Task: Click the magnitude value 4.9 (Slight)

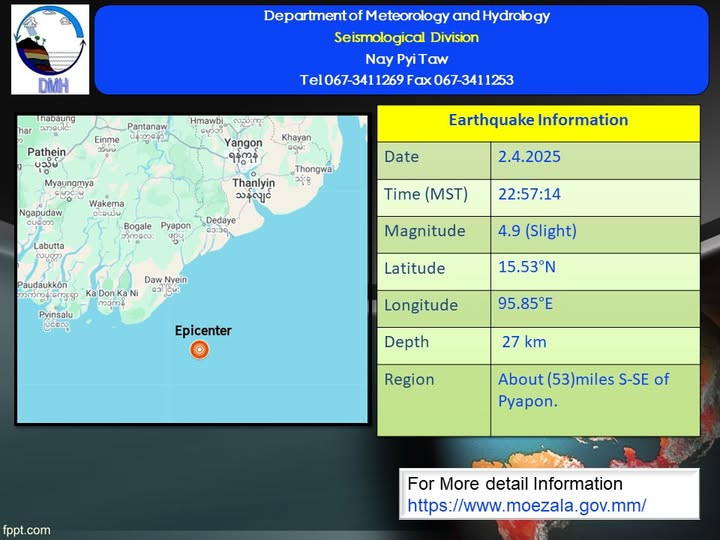Action: [538, 231]
